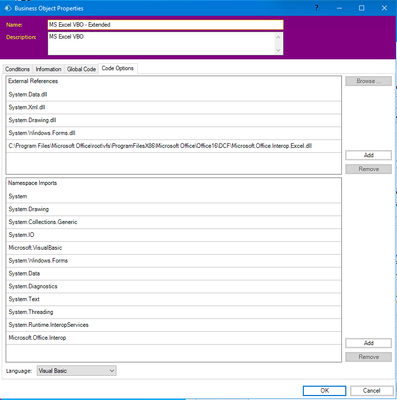Screen dimensions: 397x400
Task: Click the External References header
Action: point(33,81)
